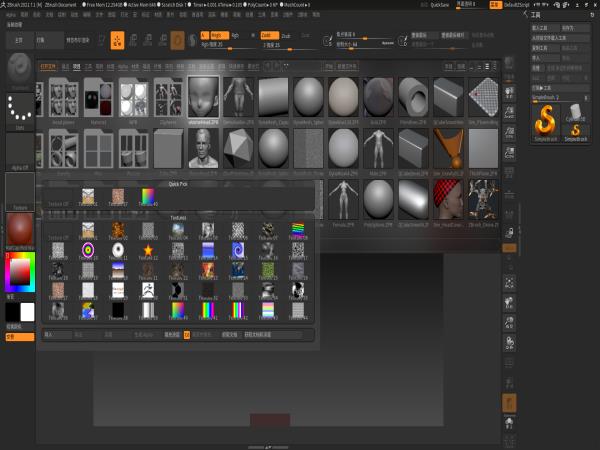Click the Scroll icon on right shelf

pos(509,92)
